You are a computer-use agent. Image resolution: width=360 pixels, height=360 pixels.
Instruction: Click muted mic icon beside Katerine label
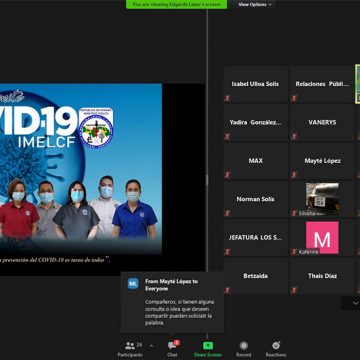point(294,252)
